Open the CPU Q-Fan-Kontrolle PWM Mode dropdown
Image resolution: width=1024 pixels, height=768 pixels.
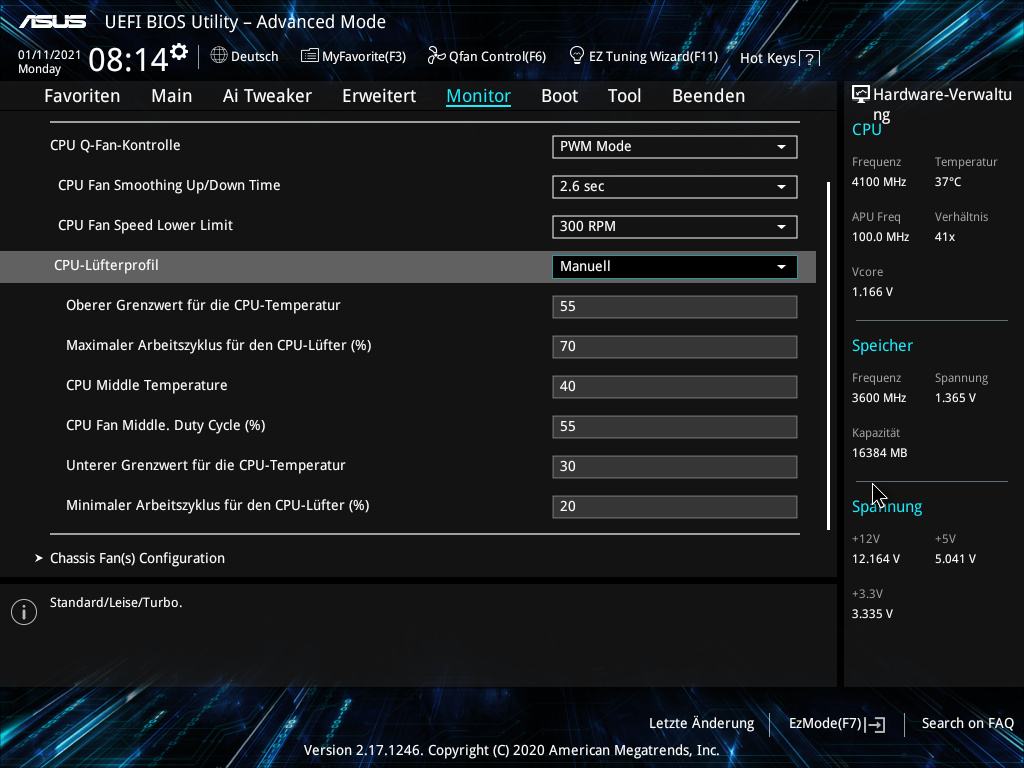[675, 147]
